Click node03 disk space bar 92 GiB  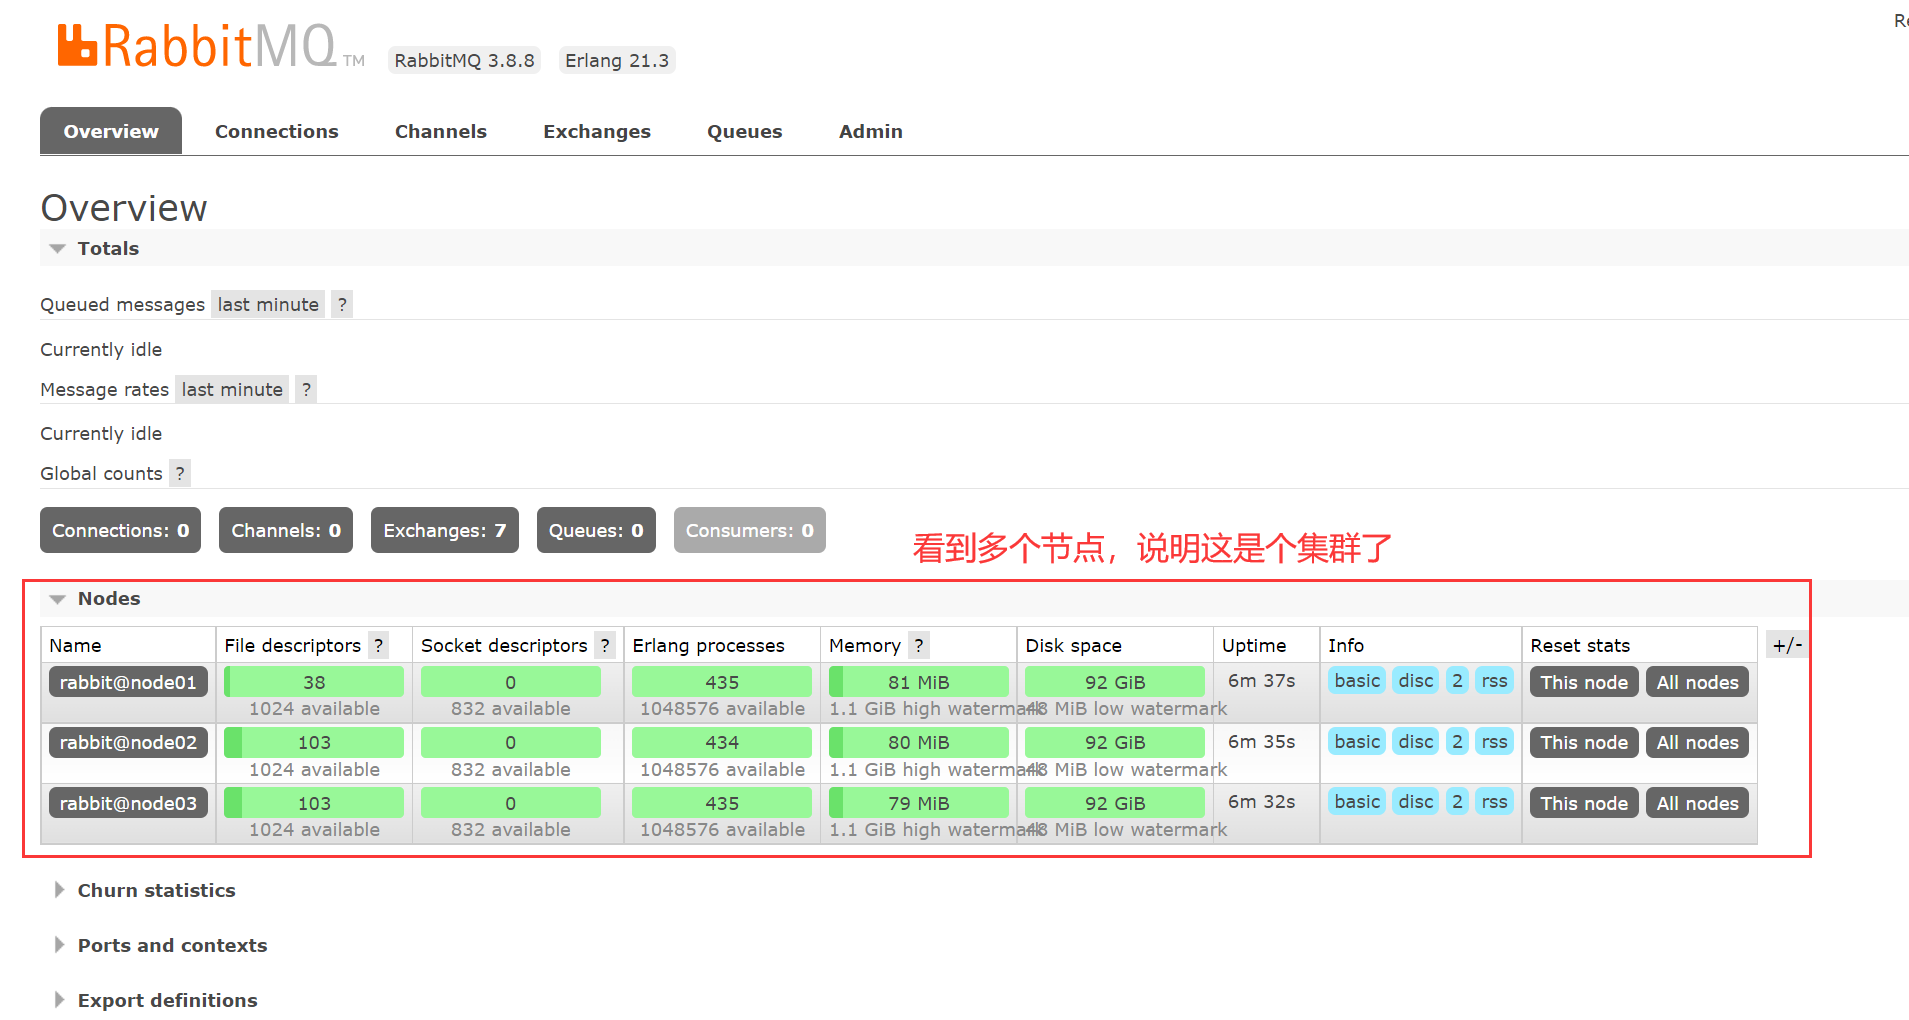pos(1115,803)
